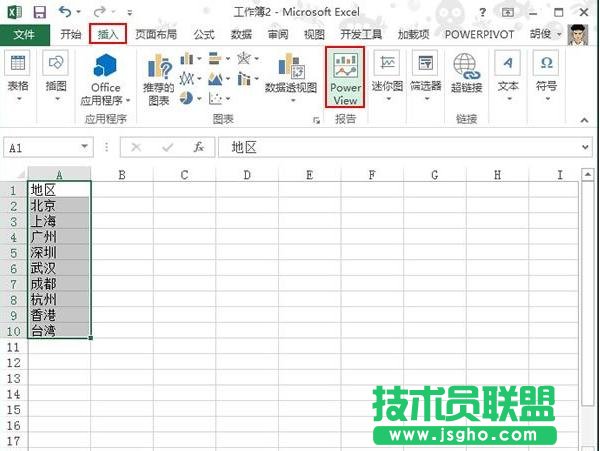Select the 插入 (Insert) ribbon tab
600x451 pixels.
108,34
